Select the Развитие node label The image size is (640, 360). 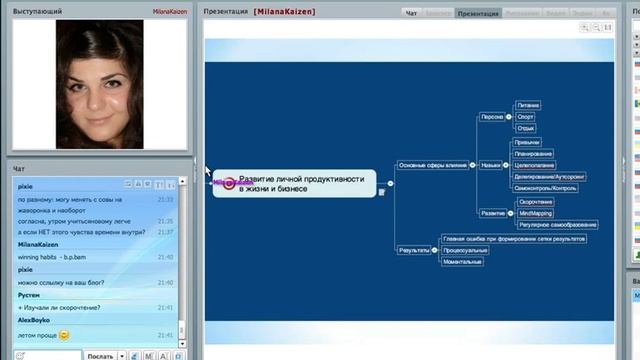pyautogui.click(x=493, y=213)
